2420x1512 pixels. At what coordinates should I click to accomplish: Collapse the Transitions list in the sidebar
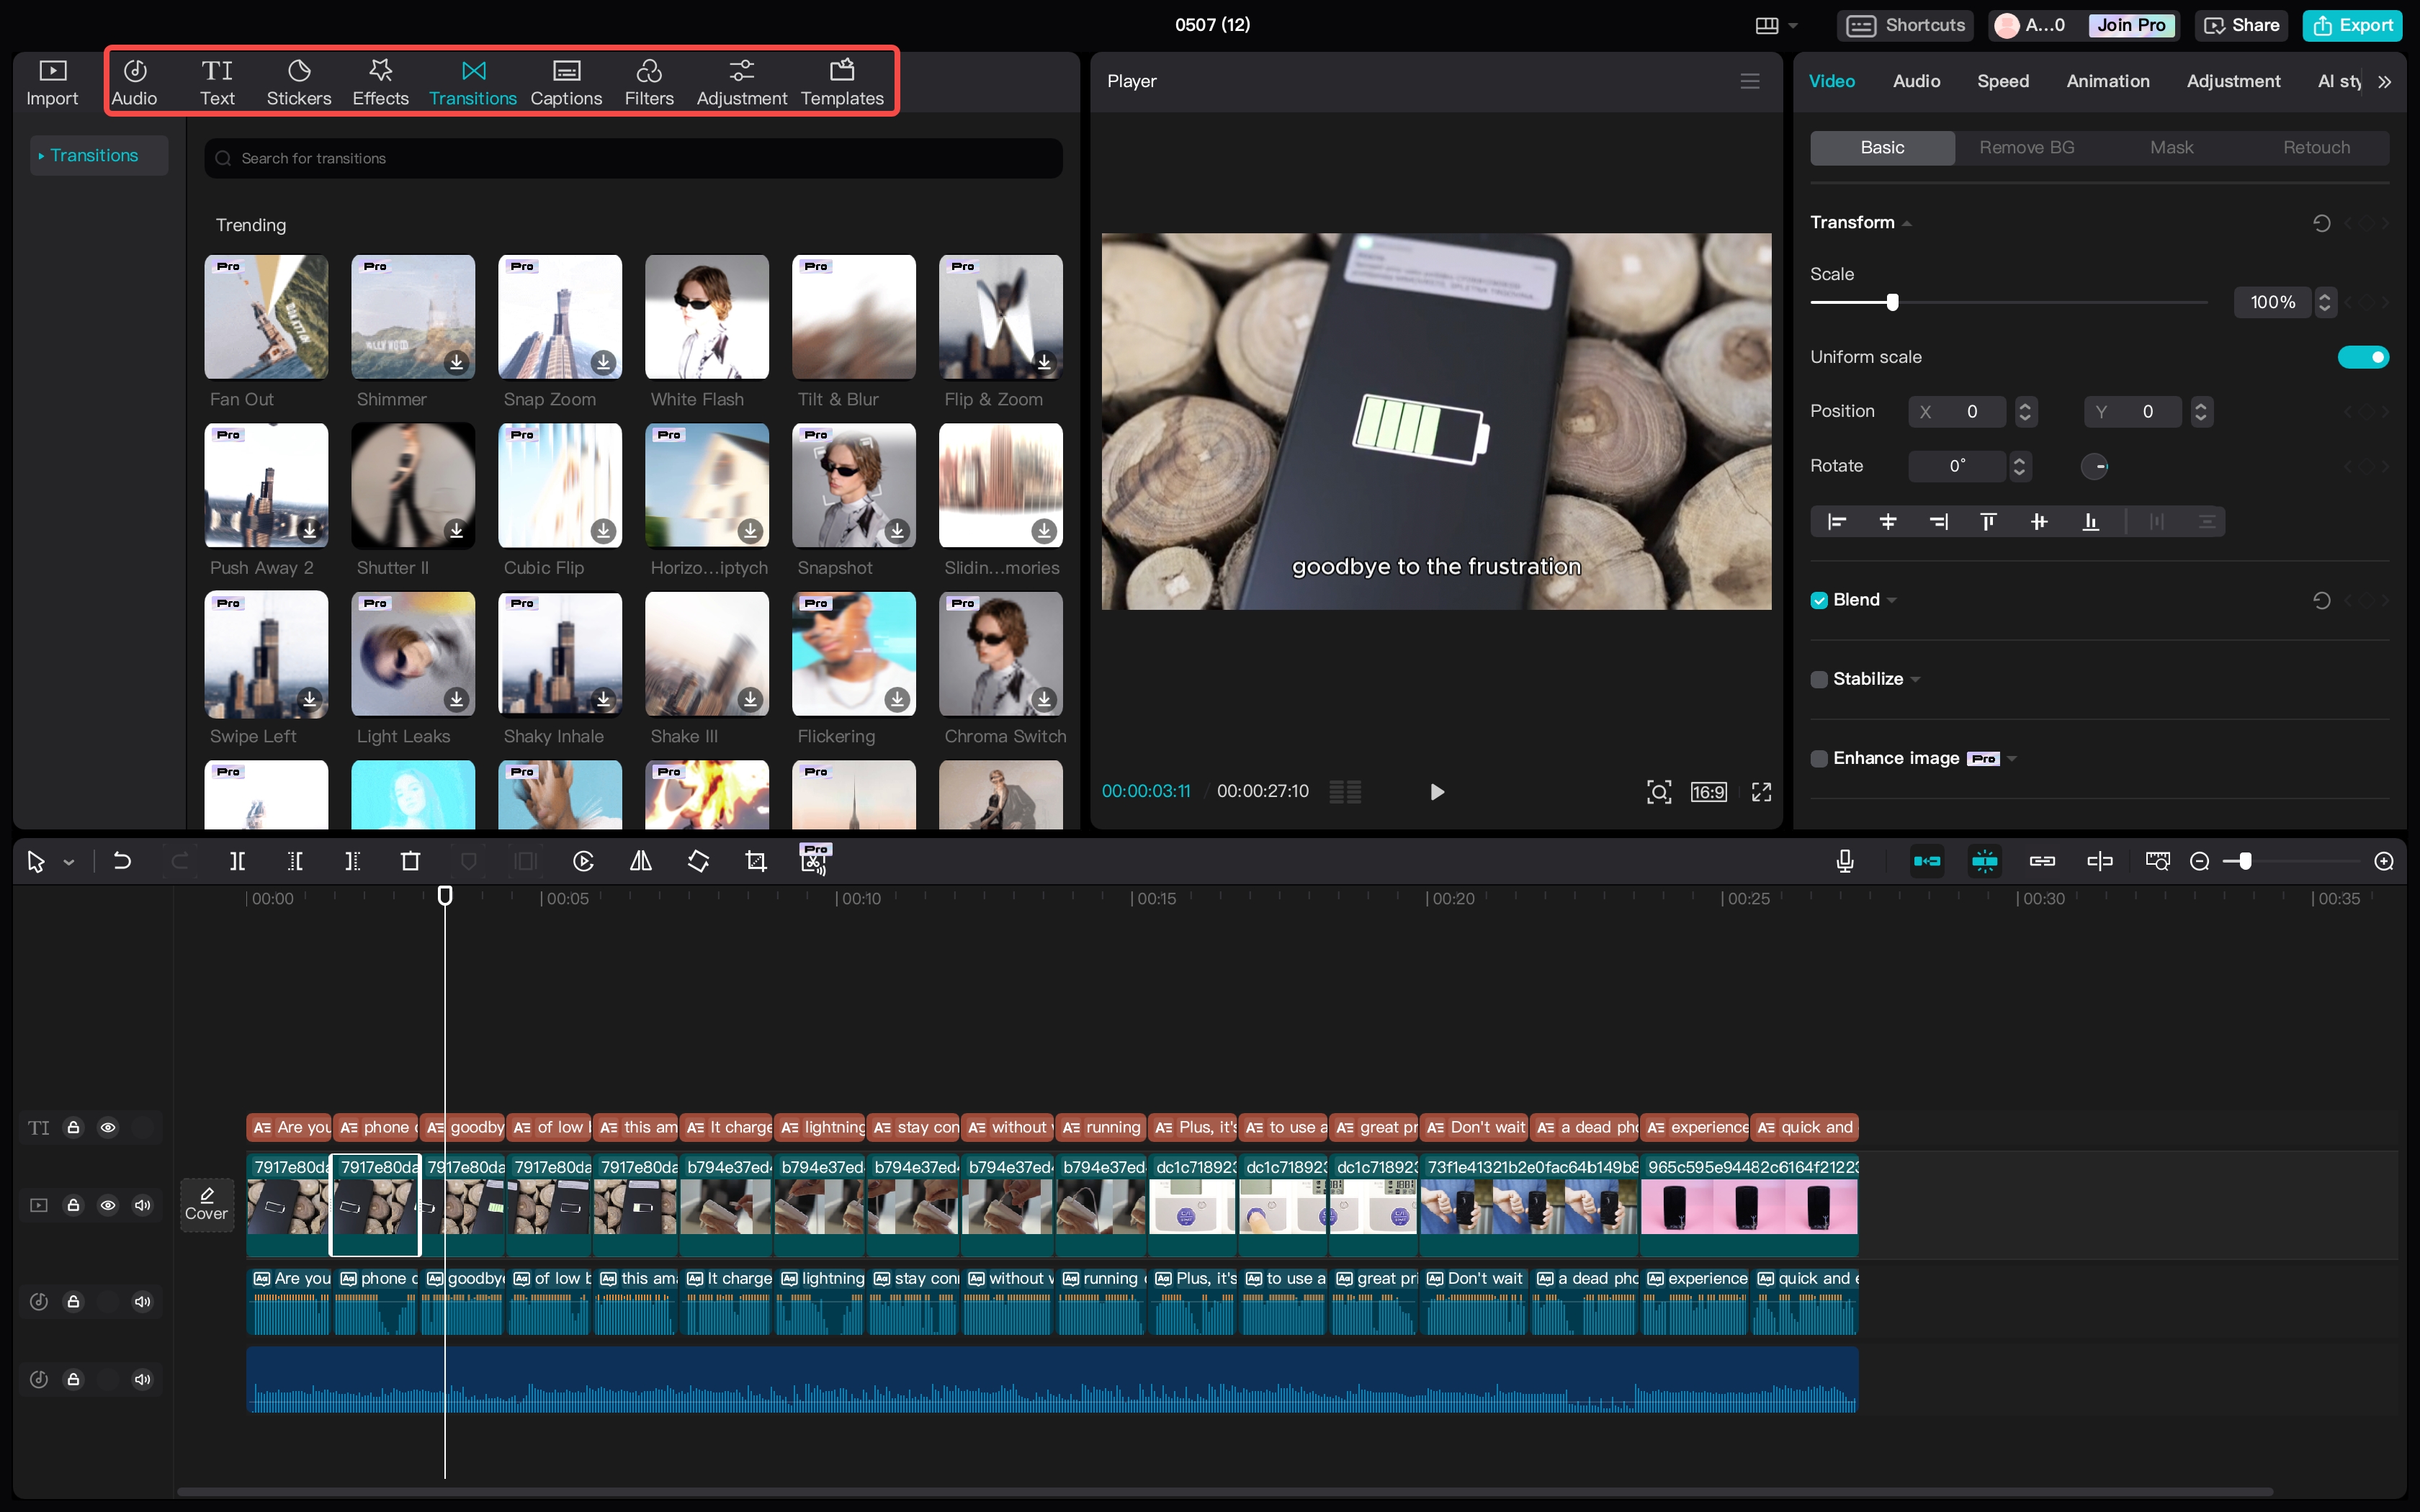[42, 155]
